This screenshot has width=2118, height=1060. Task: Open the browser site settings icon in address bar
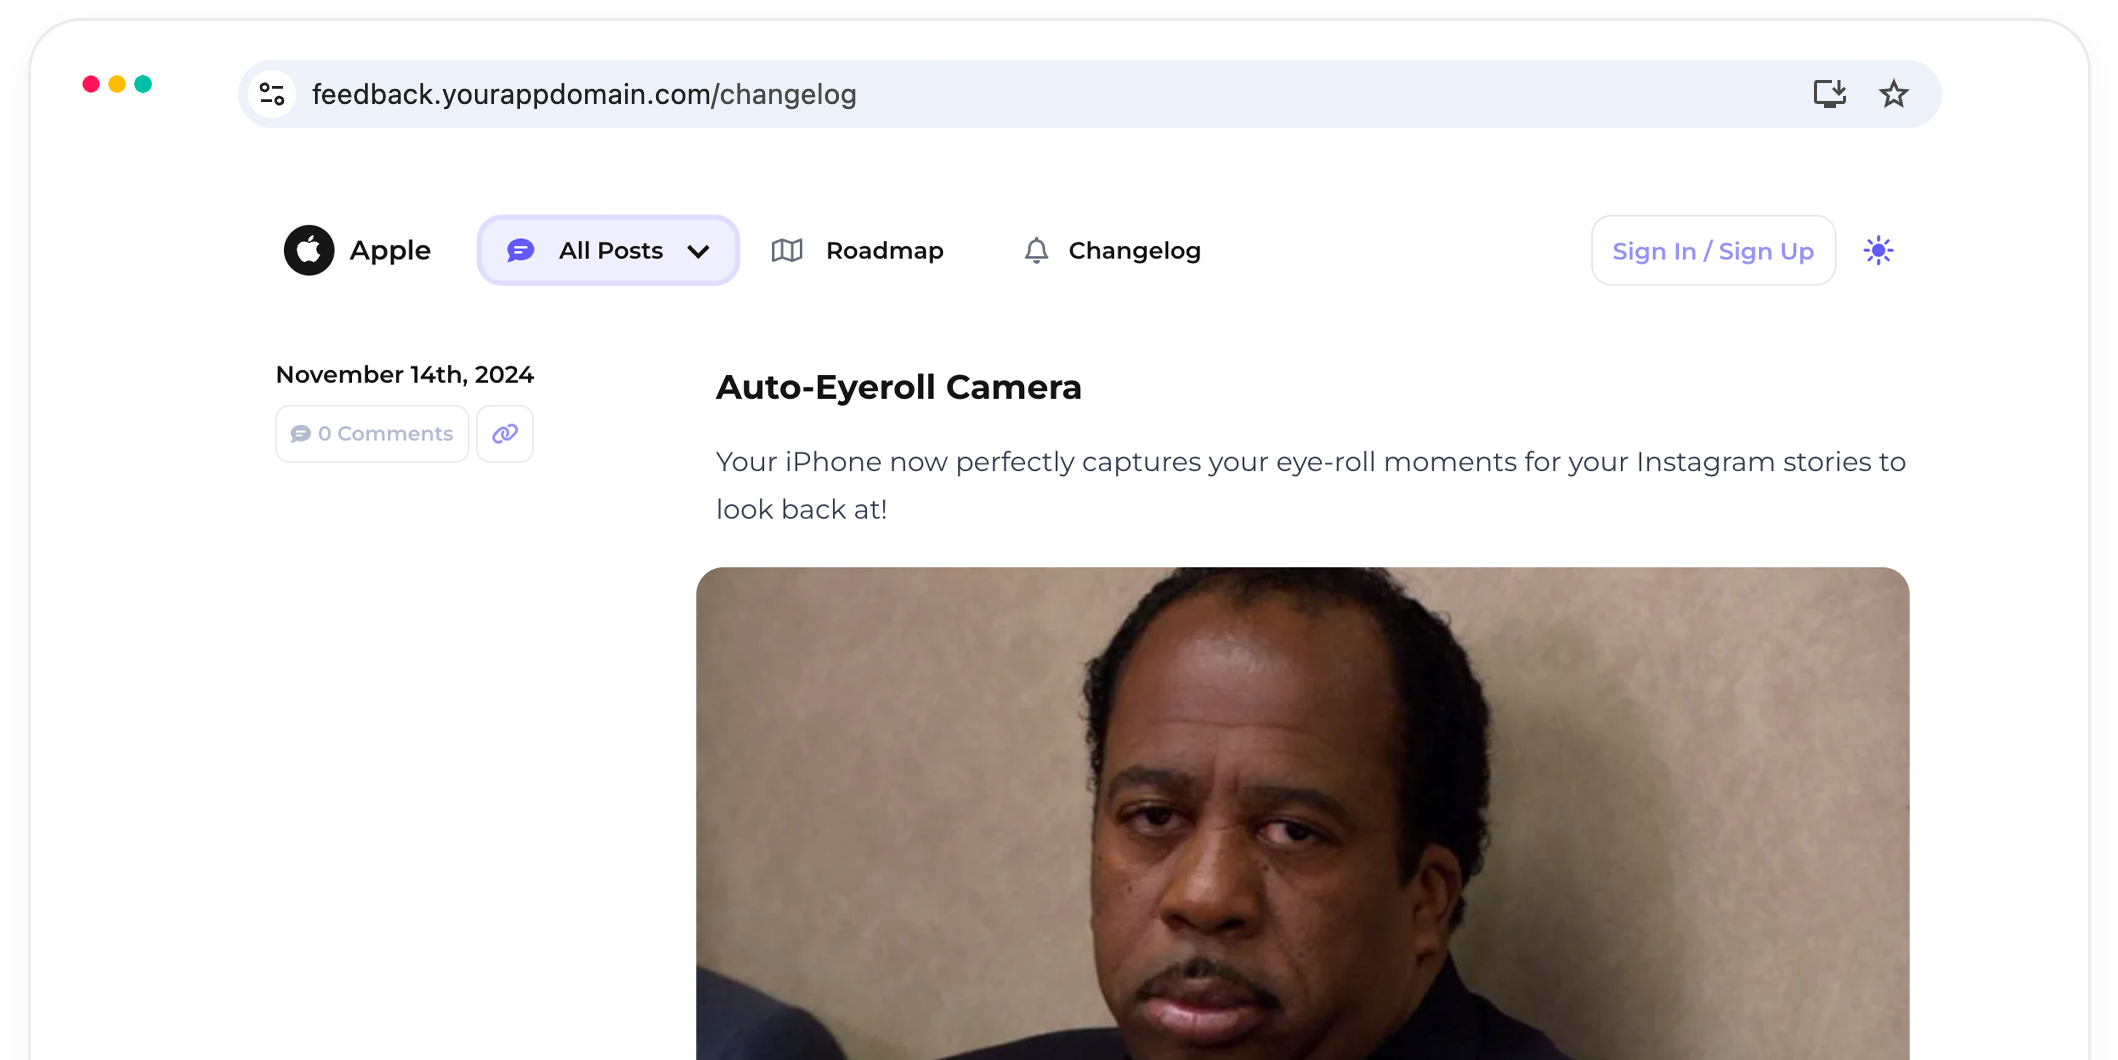(272, 93)
